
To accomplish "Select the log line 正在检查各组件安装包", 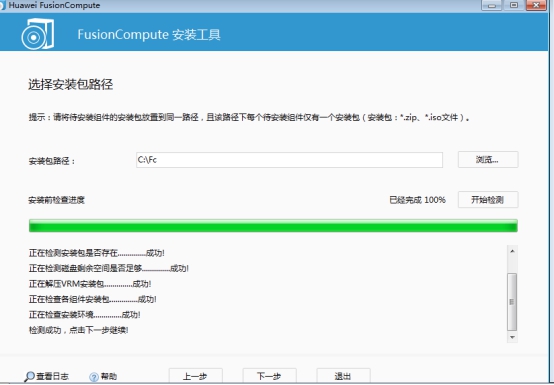I will tap(93, 300).
